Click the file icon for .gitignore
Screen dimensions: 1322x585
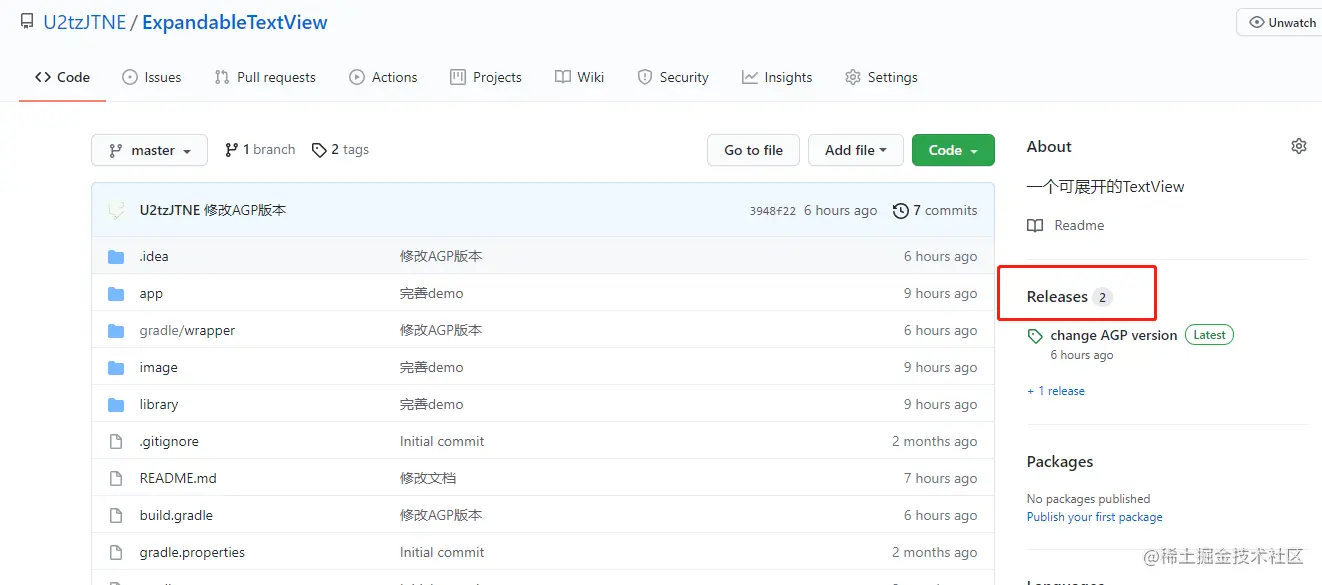pyautogui.click(x=116, y=441)
